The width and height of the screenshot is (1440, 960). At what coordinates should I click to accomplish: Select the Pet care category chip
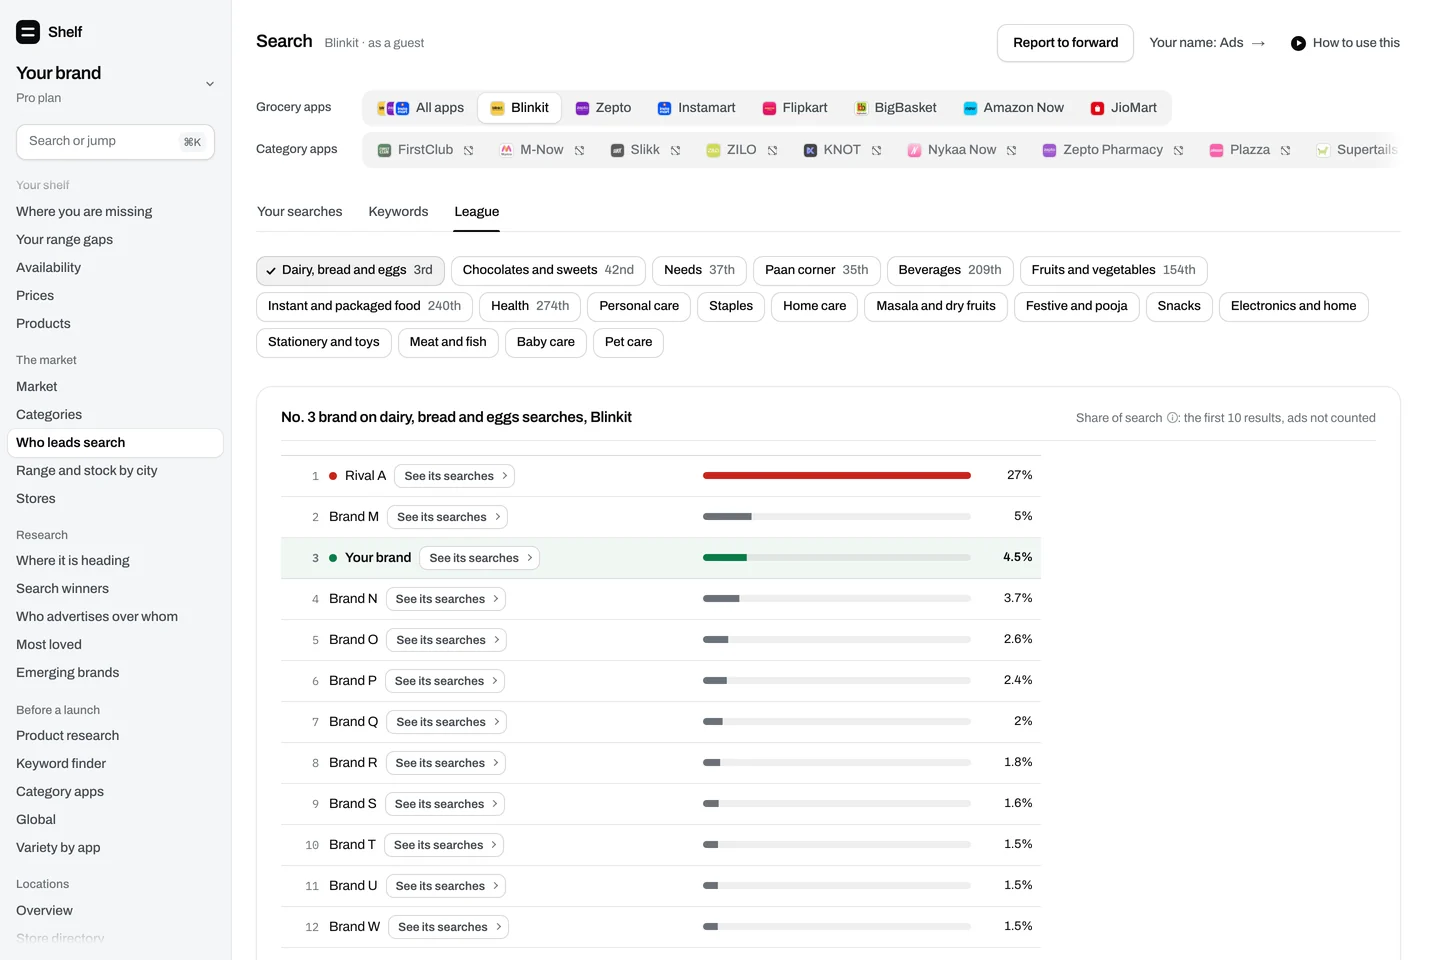(628, 342)
